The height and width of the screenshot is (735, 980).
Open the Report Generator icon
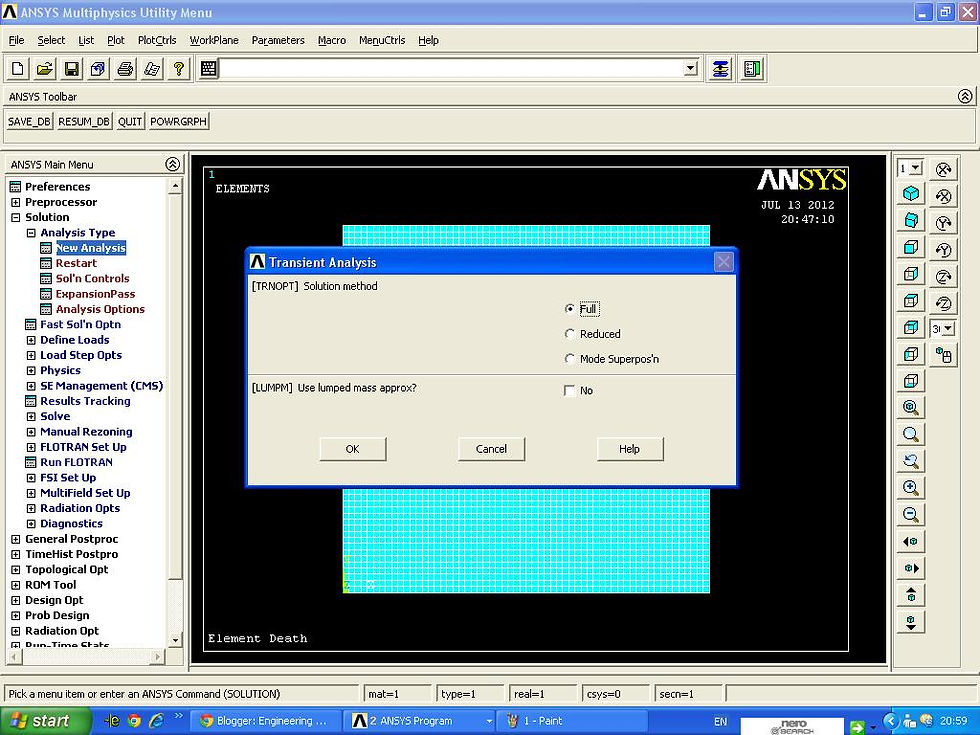152,69
